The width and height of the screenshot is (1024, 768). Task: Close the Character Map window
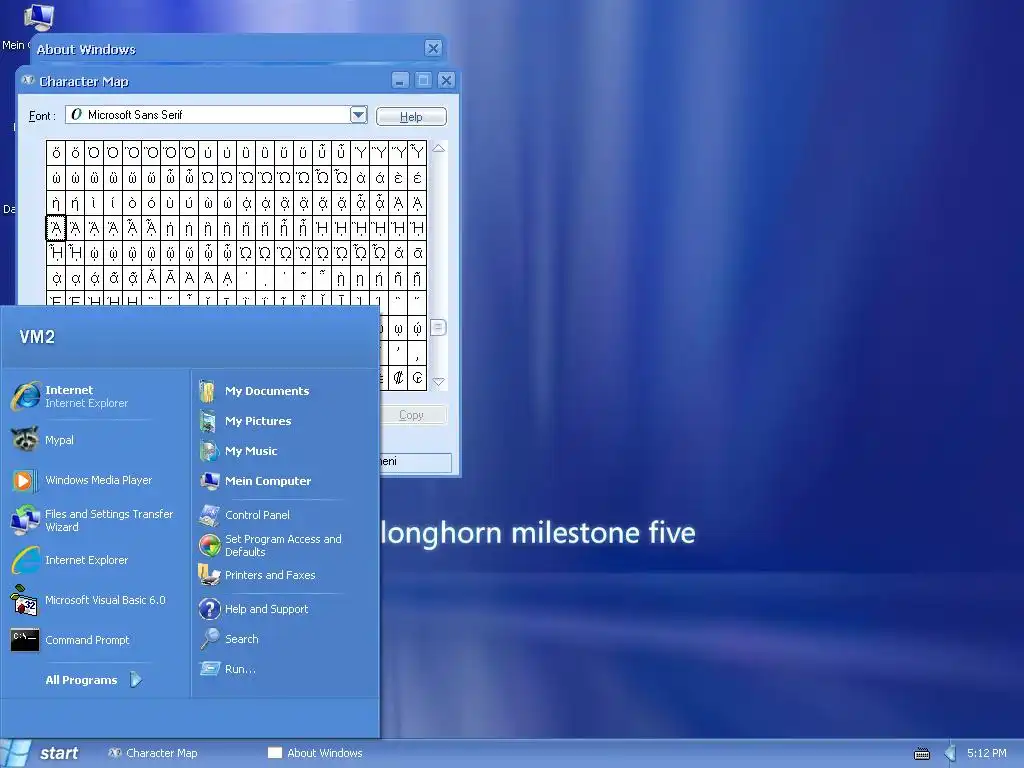click(x=446, y=80)
